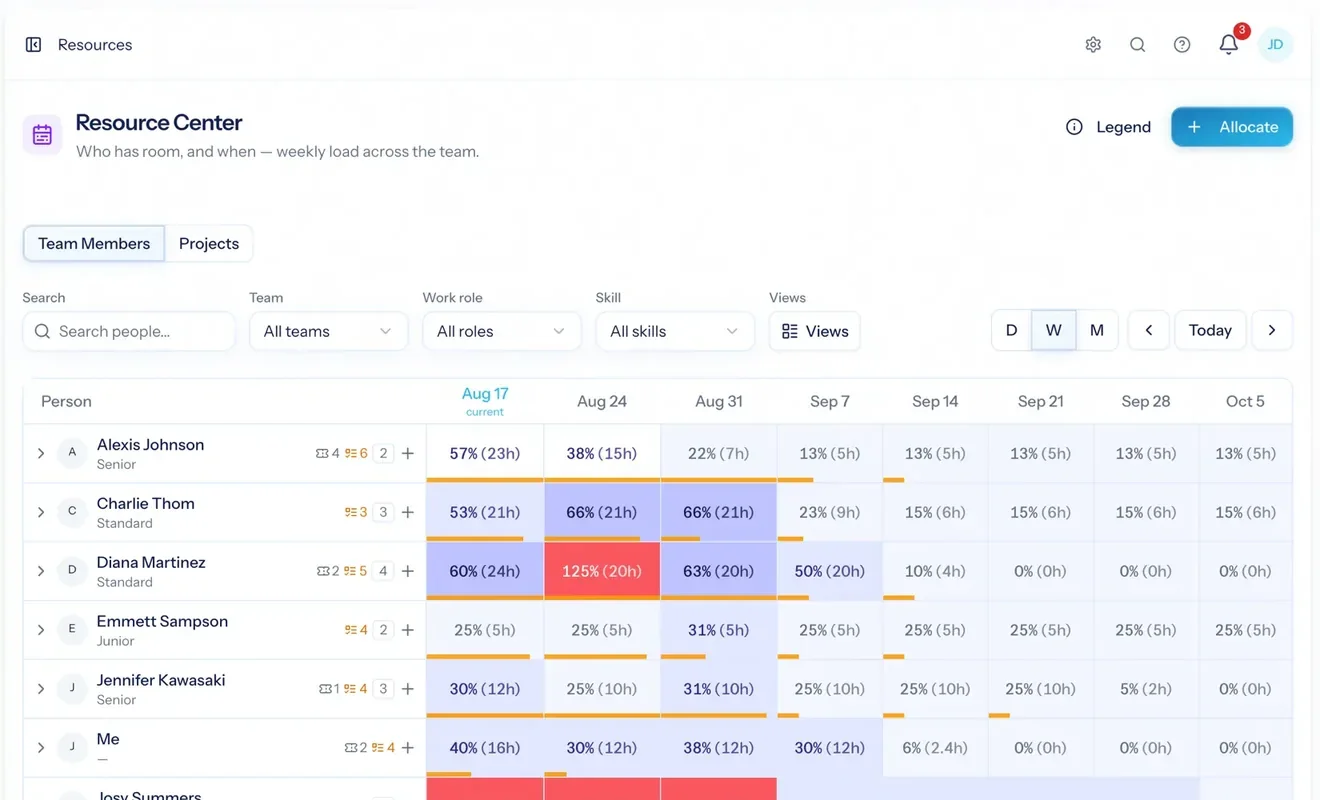Open the JD user avatar menu
Viewport: 1320px width, 800px height.
(x=1275, y=45)
